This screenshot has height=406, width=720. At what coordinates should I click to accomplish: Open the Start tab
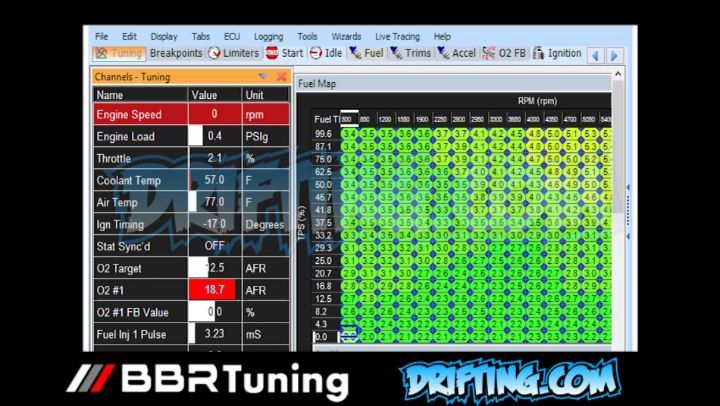[284, 53]
